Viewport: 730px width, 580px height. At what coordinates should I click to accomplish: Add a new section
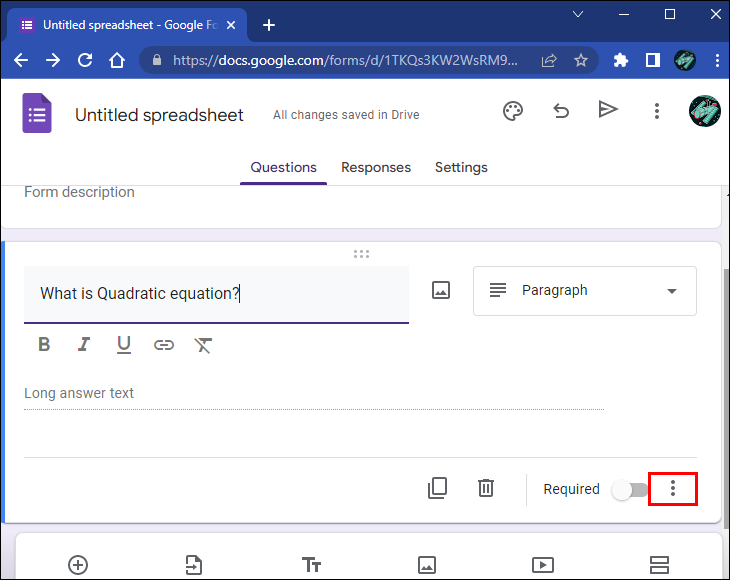pos(659,565)
